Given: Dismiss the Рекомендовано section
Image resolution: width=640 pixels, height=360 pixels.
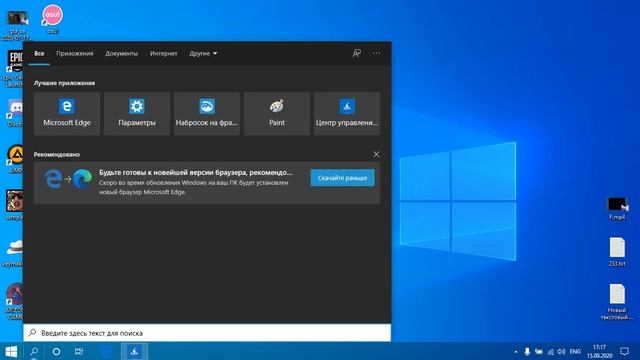Looking at the screenshot, I should [x=376, y=154].
